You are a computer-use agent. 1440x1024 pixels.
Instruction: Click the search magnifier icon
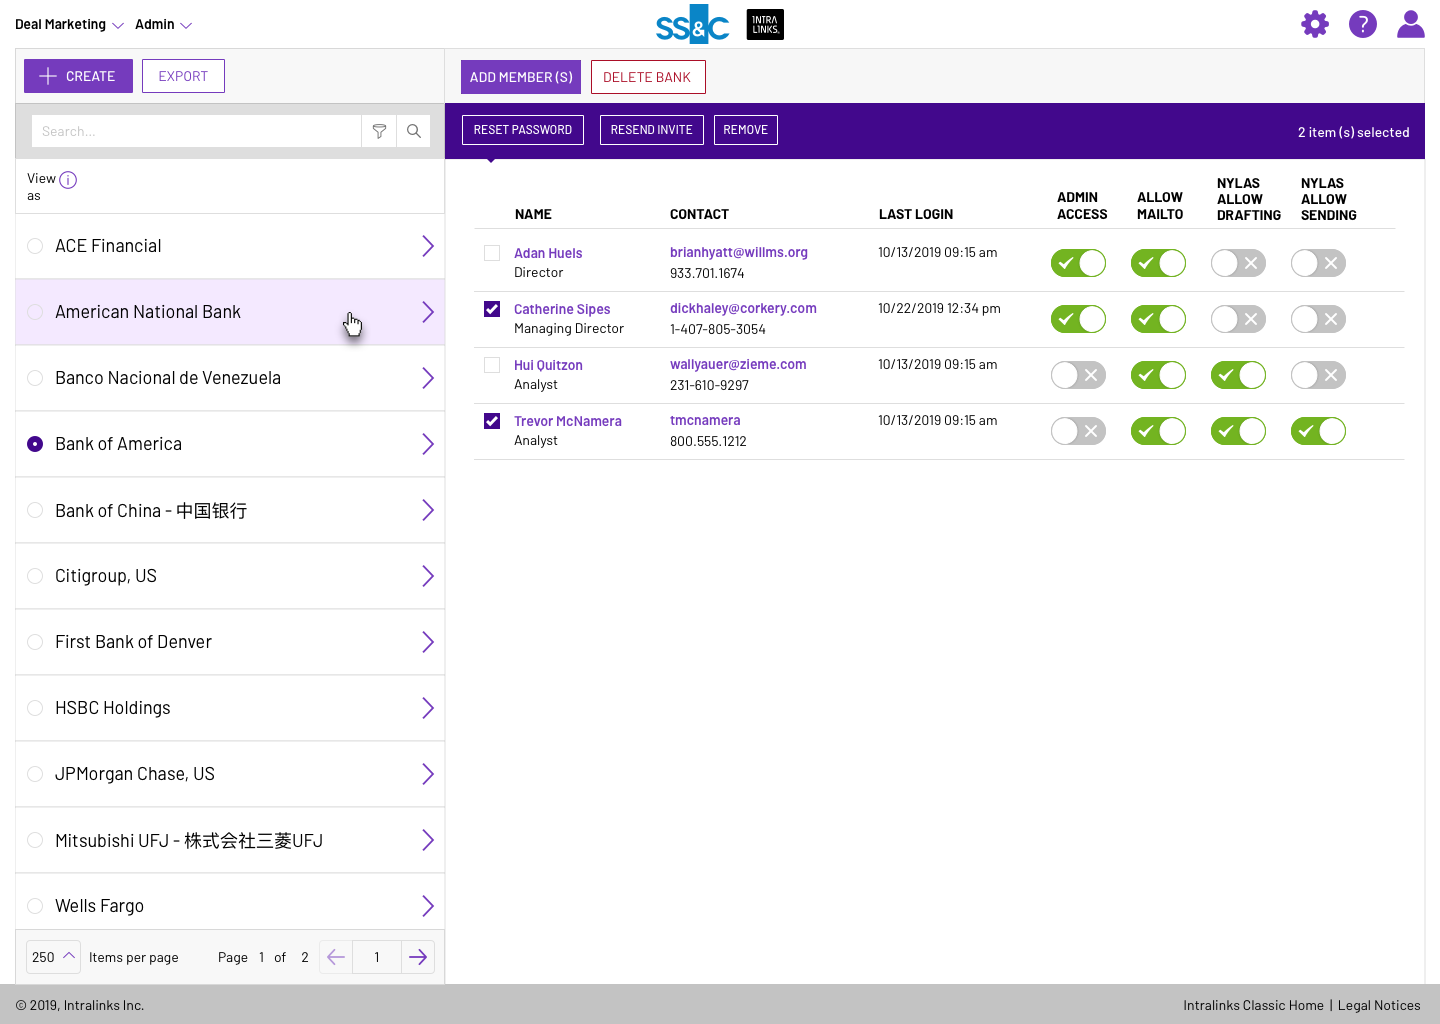(x=414, y=131)
